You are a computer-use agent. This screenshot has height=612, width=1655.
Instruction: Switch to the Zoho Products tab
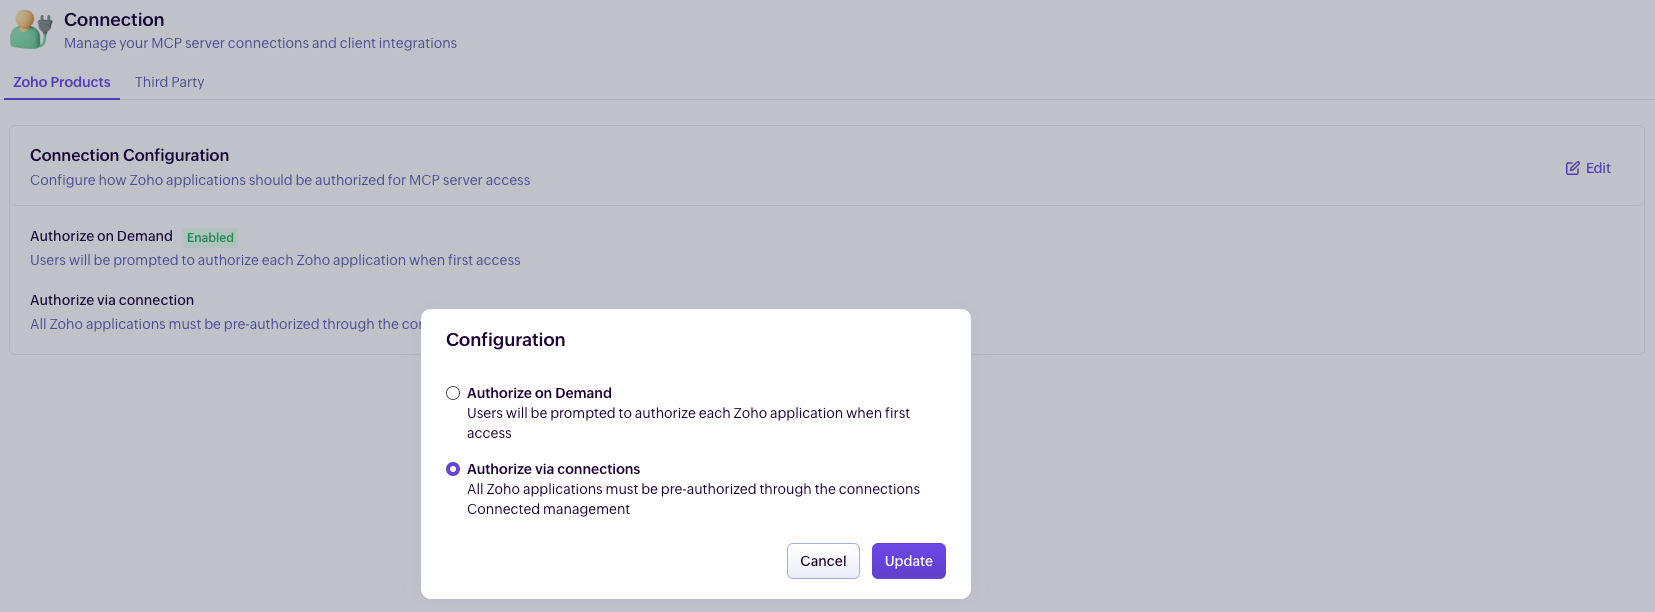point(62,82)
